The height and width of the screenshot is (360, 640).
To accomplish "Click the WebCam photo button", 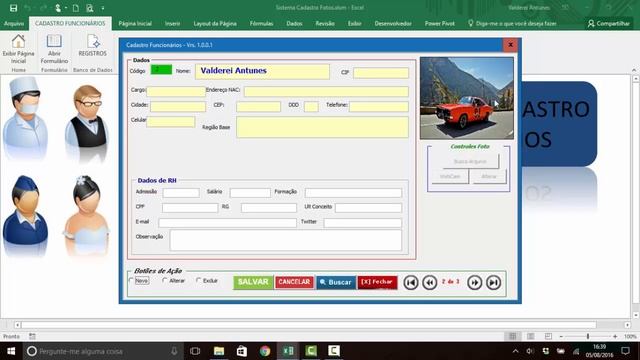I will tap(450, 176).
